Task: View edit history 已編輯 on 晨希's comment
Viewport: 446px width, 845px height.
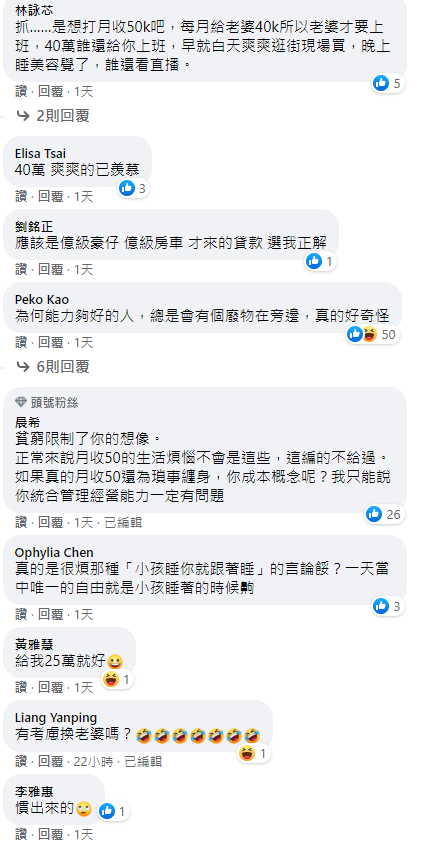Action: click(123, 523)
